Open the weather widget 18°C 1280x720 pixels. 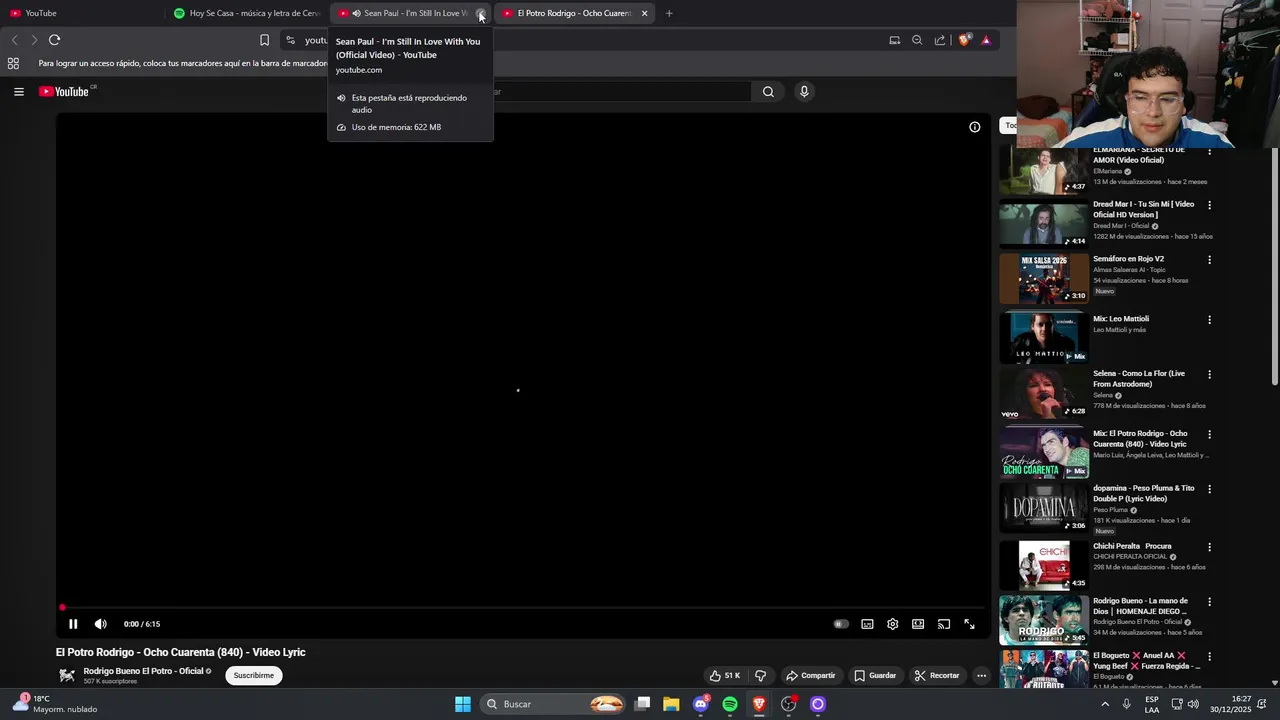click(55, 704)
